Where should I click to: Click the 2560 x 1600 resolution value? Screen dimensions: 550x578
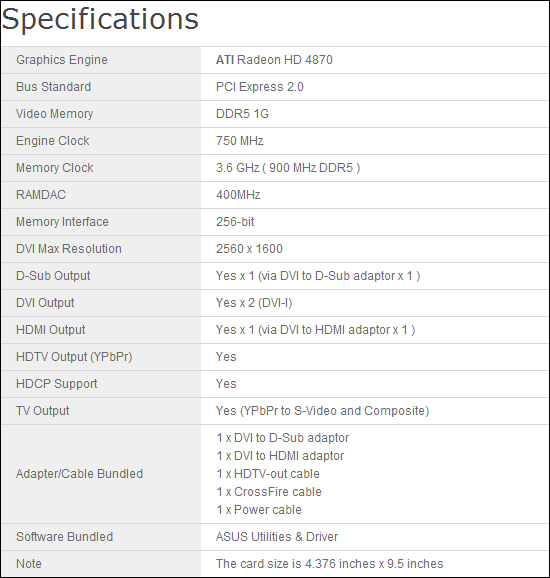(x=249, y=249)
